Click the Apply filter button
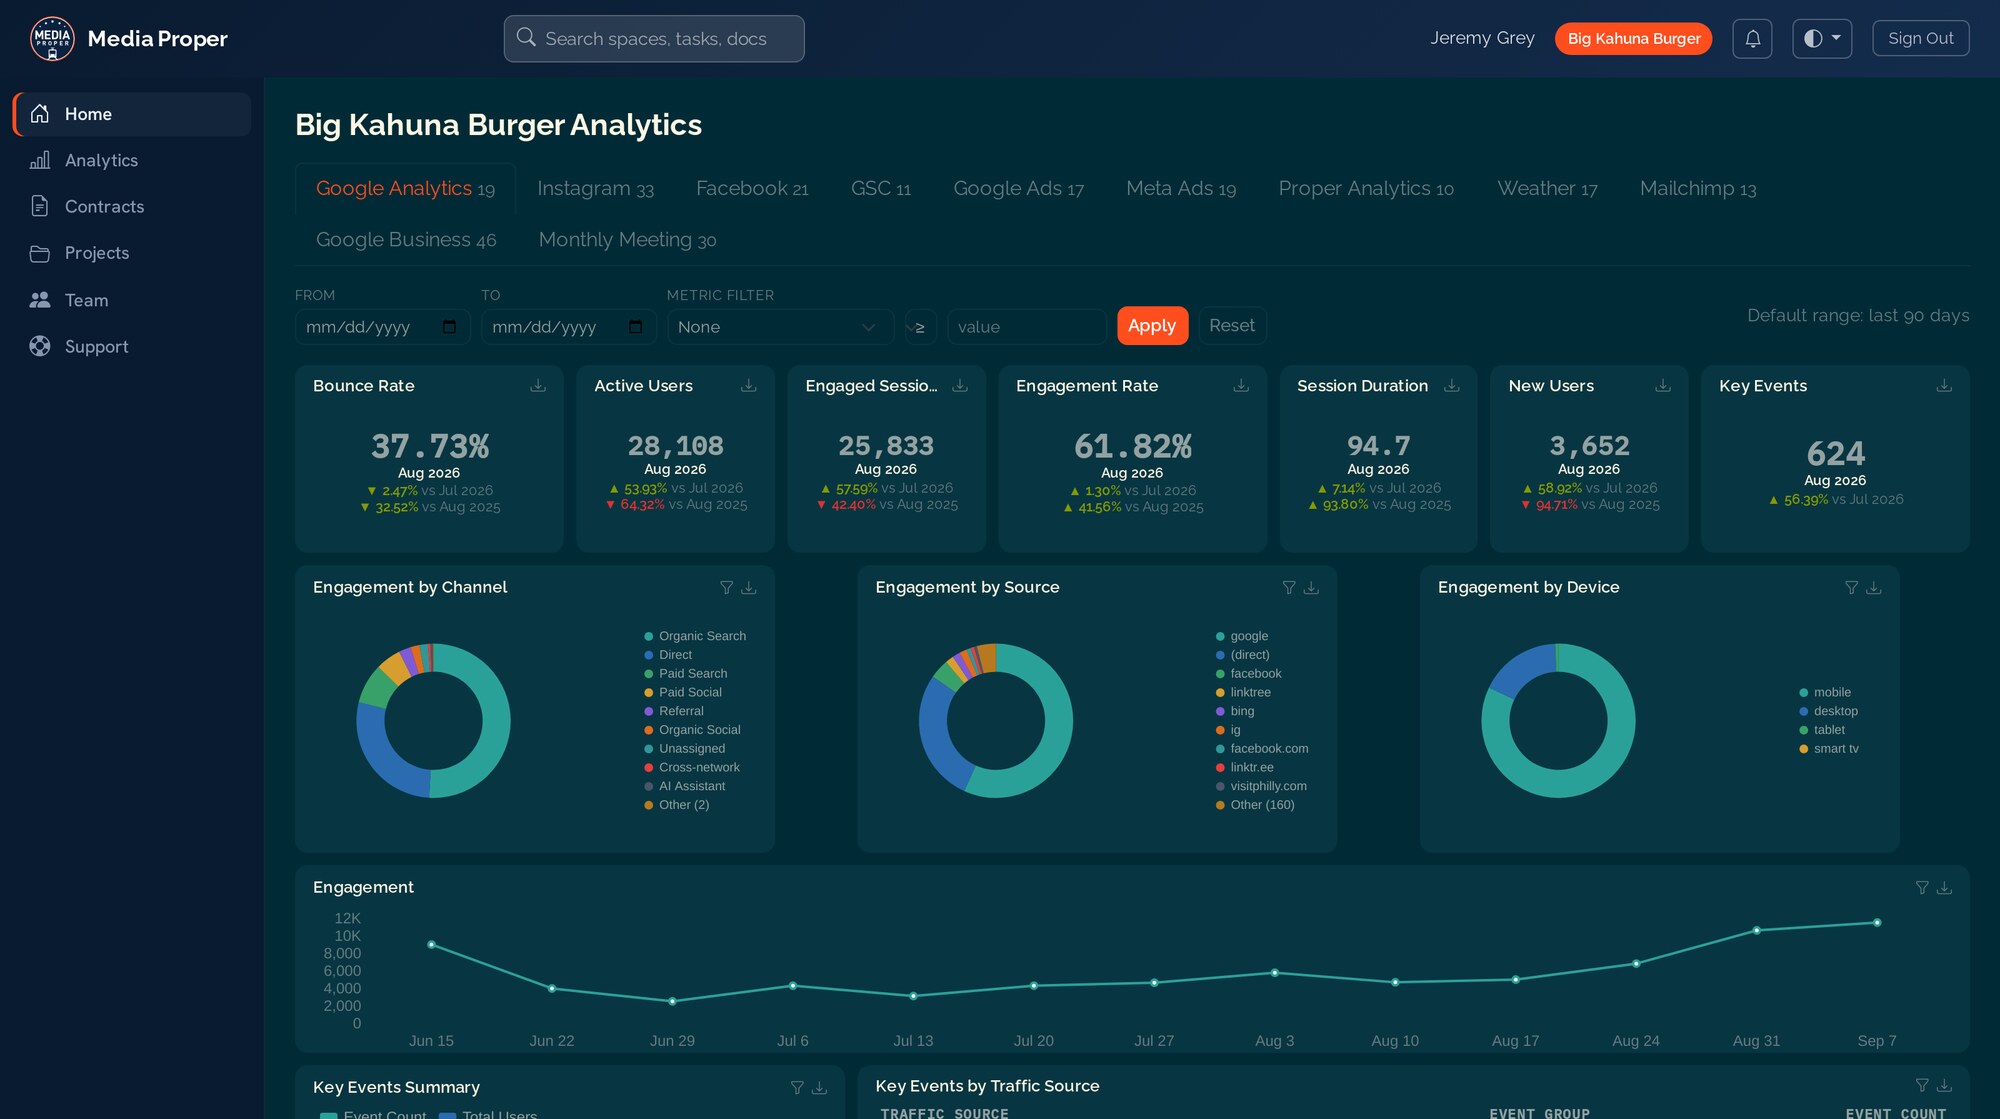This screenshot has height=1119, width=2000. [x=1152, y=326]
